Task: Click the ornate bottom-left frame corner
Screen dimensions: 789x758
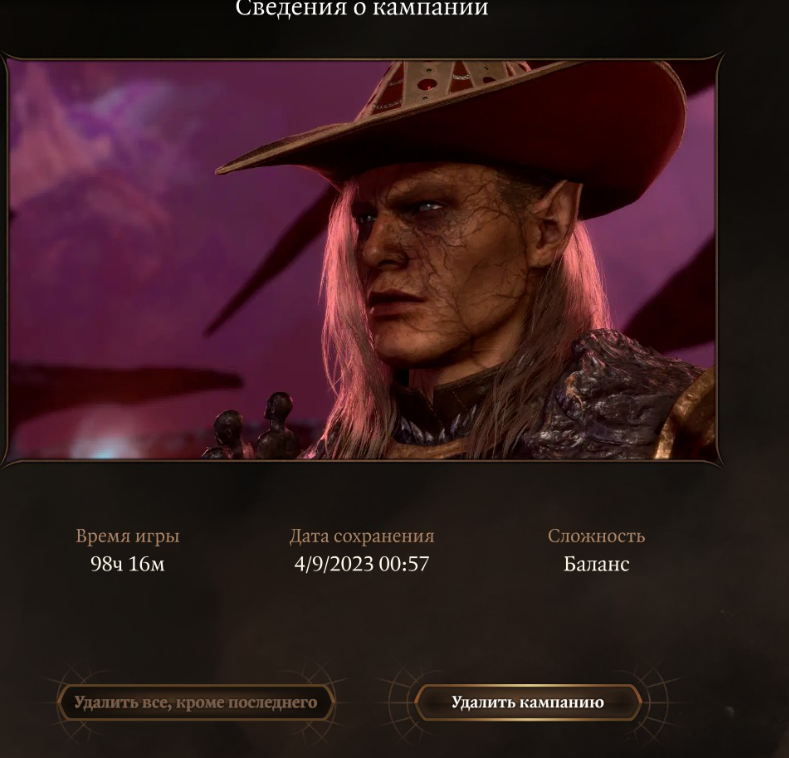Action: 6,456
